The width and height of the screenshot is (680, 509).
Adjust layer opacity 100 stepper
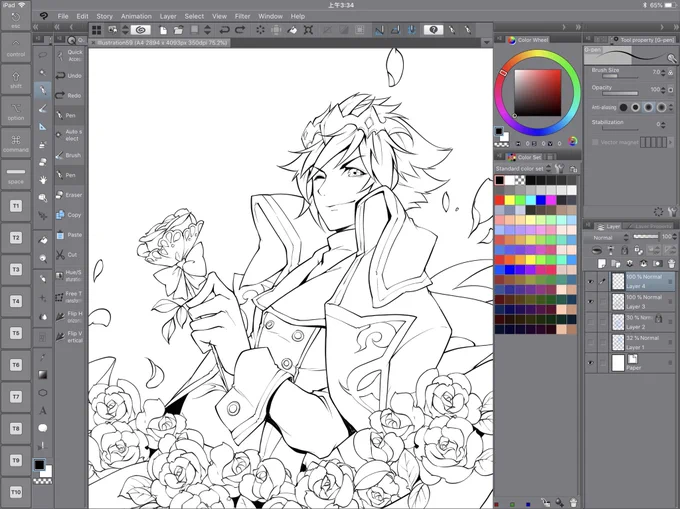675,237
